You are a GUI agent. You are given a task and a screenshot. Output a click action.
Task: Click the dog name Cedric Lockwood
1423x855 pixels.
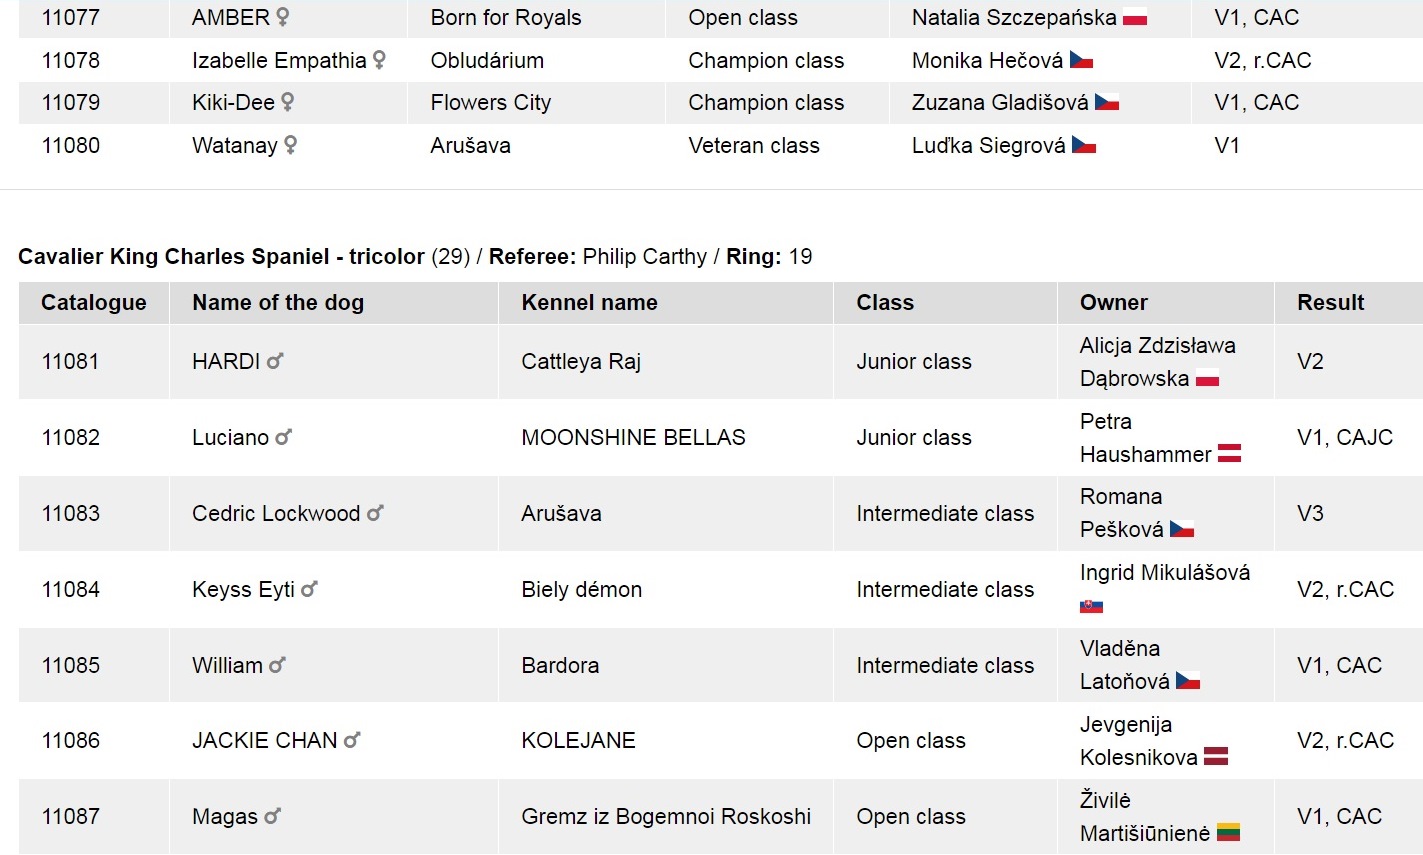(x=276, y=513)
